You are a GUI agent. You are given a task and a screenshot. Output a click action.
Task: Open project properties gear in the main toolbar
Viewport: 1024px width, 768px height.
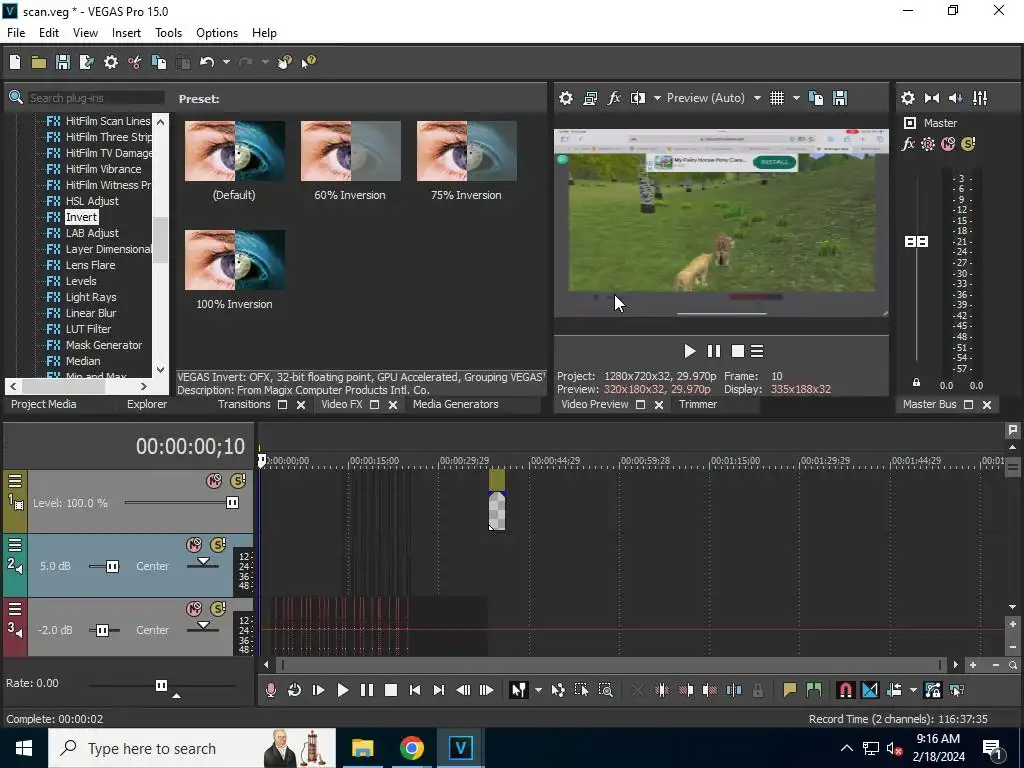[x=111, y=62]
